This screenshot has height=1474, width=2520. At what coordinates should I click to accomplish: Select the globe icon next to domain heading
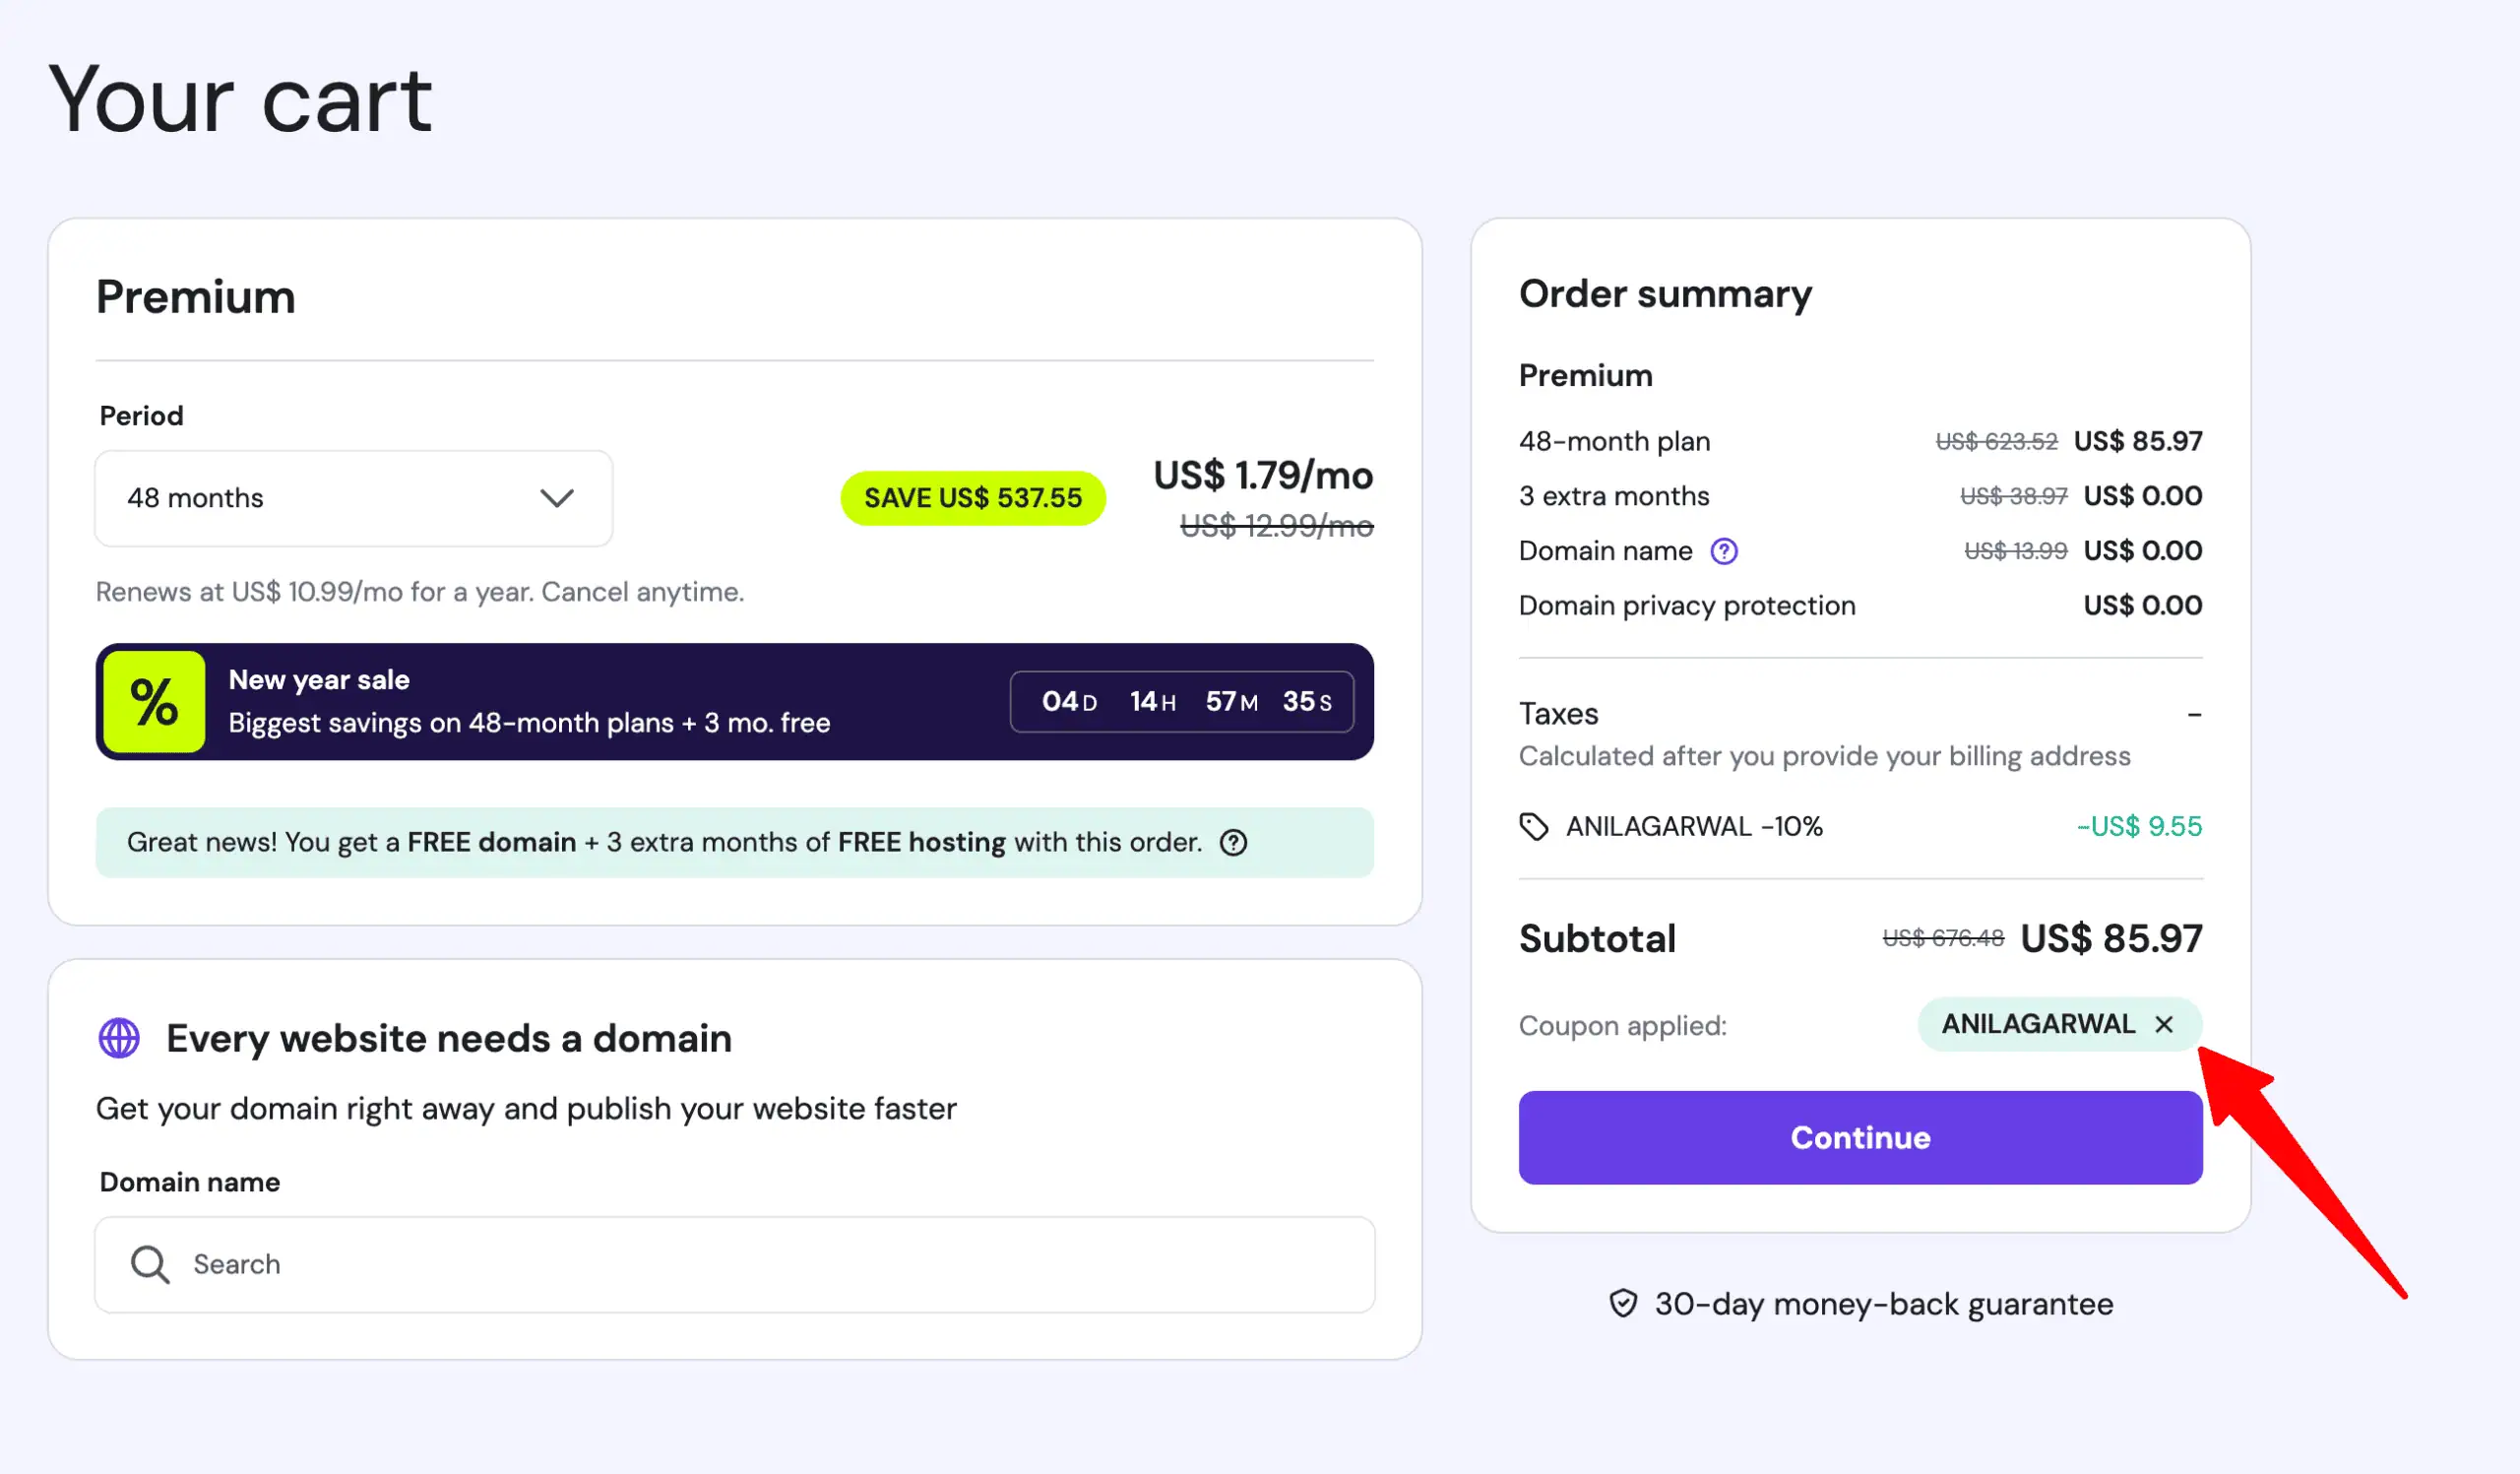tap(118, 1037)
